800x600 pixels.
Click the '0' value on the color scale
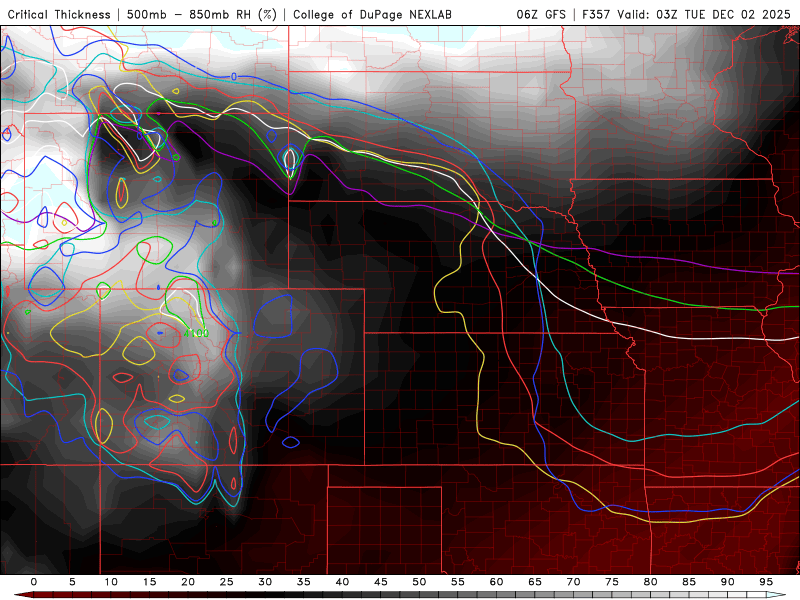(x=34, y=582)
